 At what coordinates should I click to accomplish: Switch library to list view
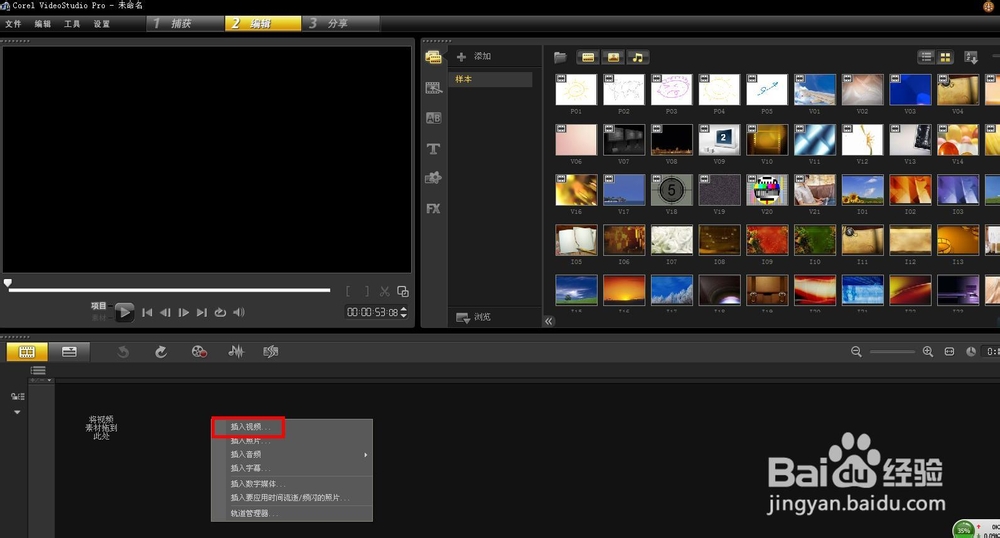[x=926, y=57]
